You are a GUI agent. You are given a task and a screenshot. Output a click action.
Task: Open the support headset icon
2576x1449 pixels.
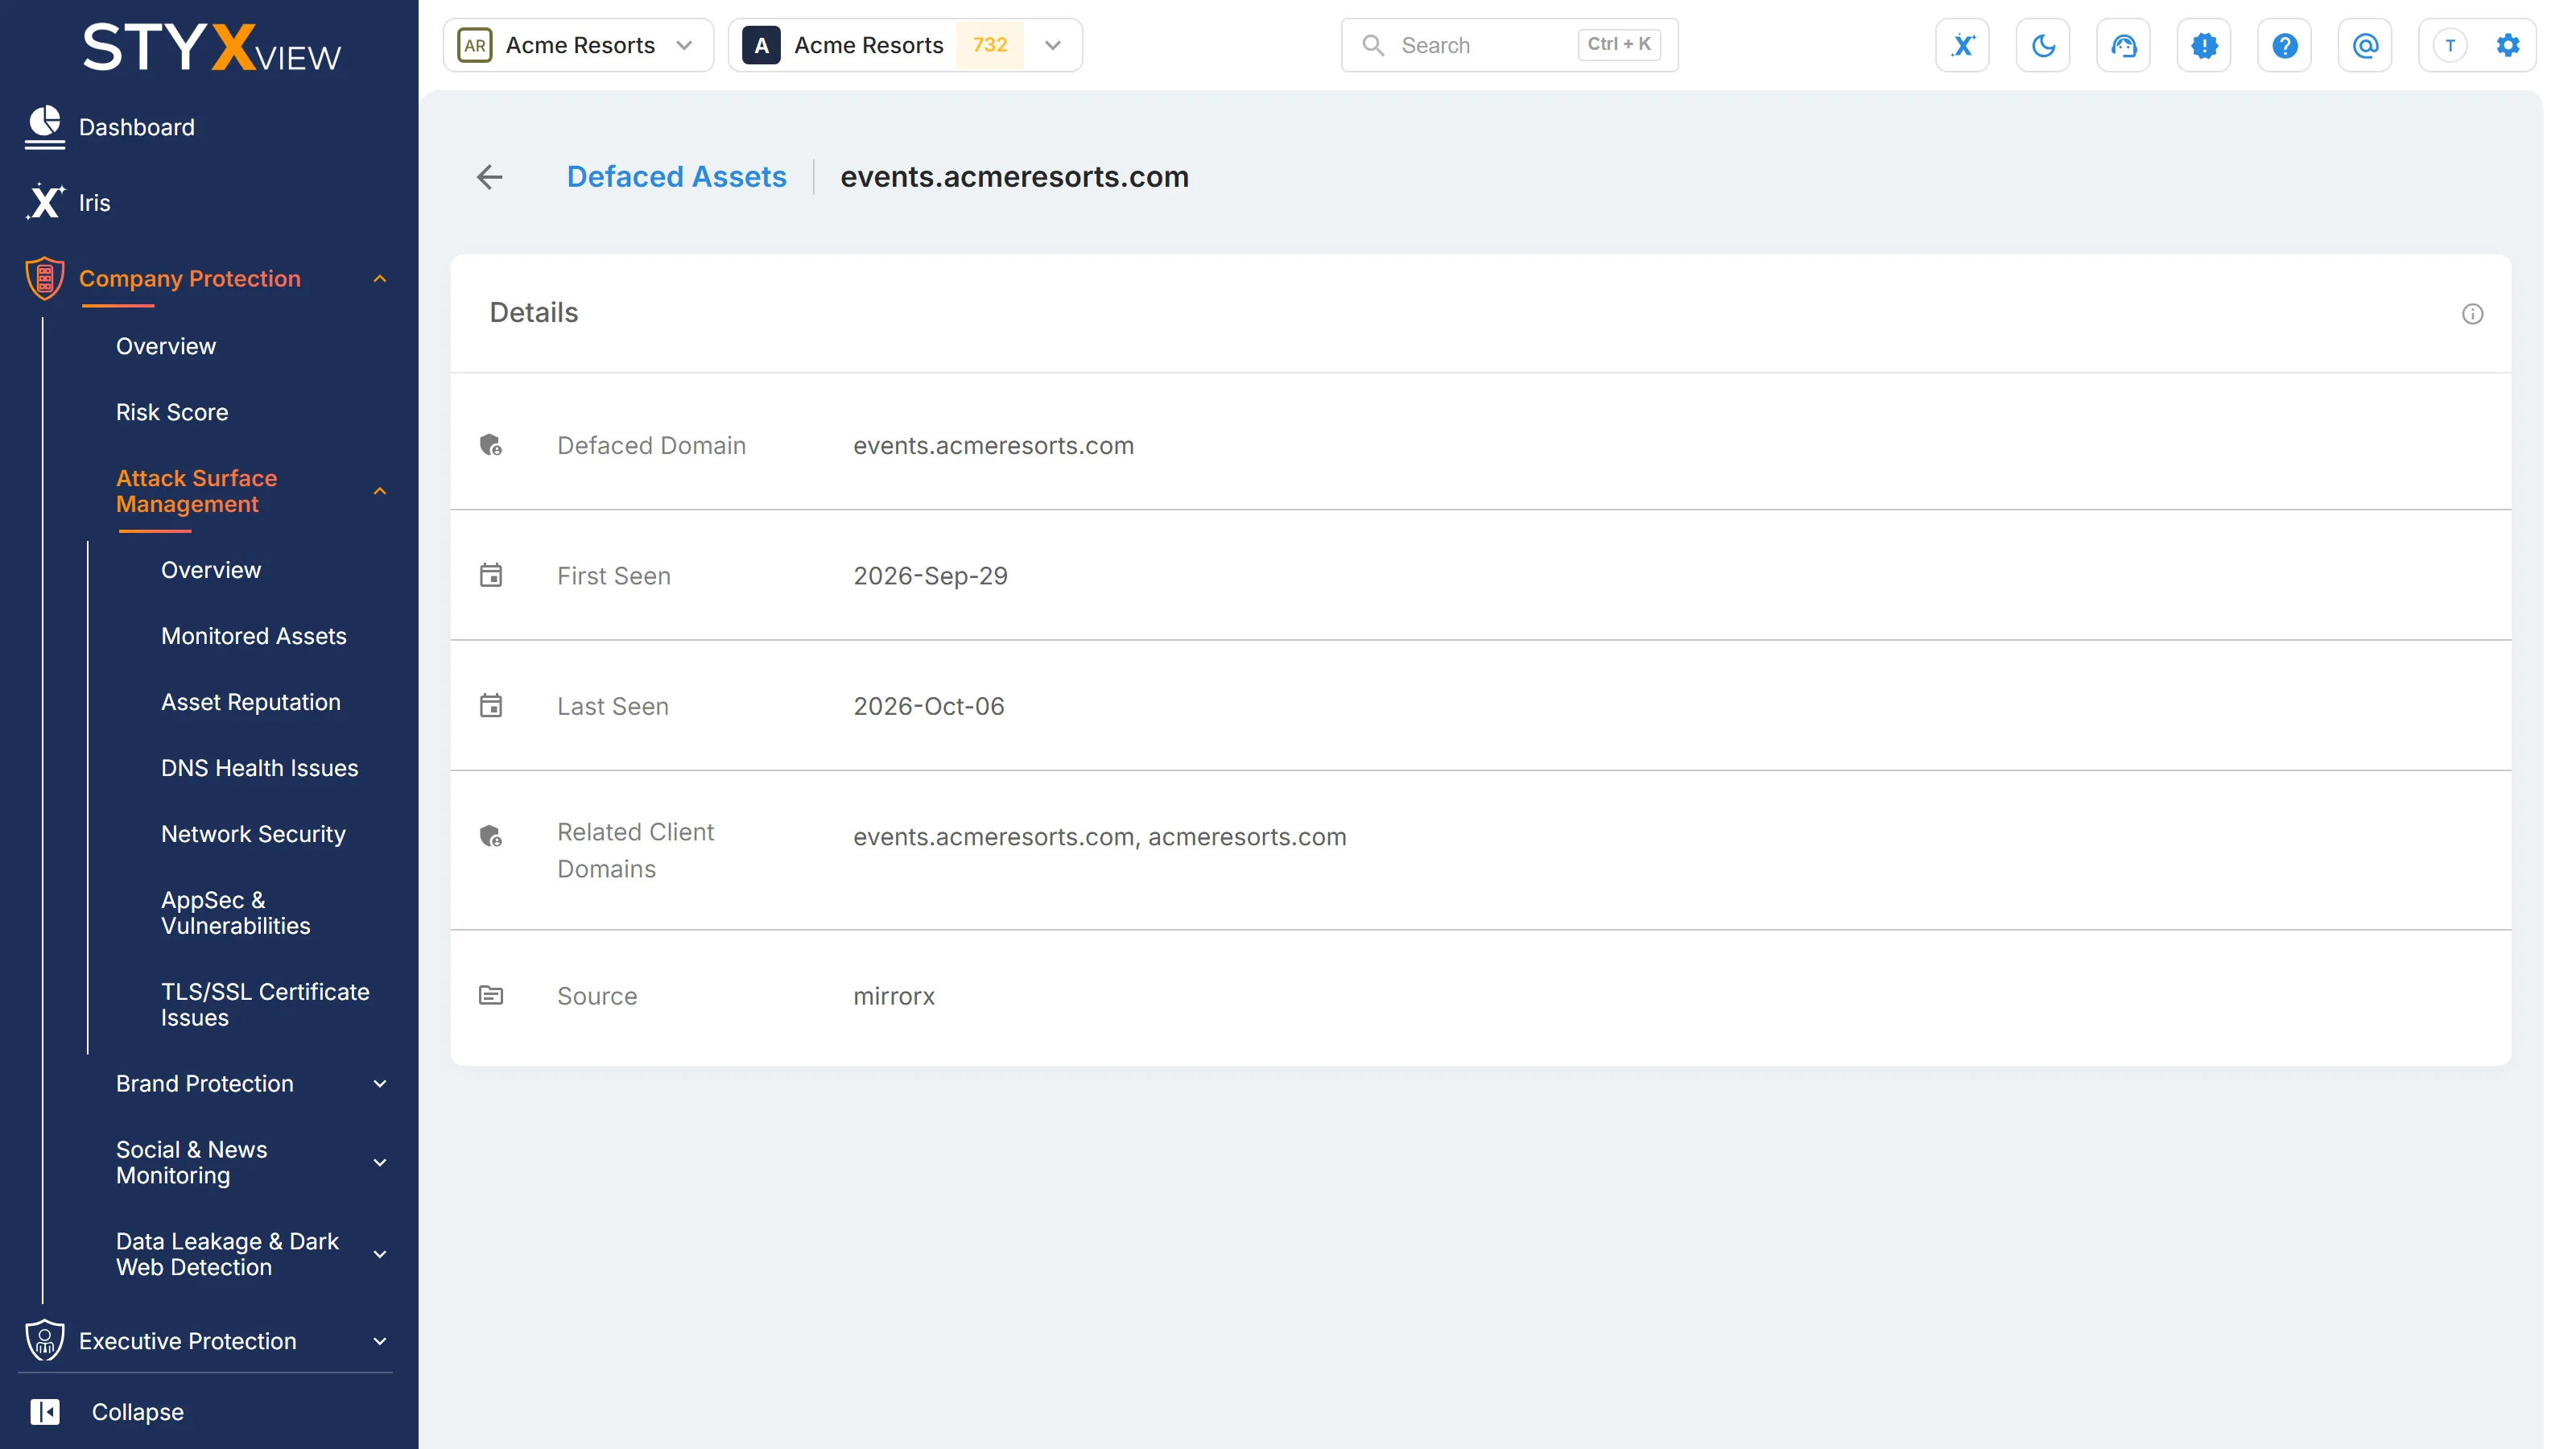[2123, 45]
